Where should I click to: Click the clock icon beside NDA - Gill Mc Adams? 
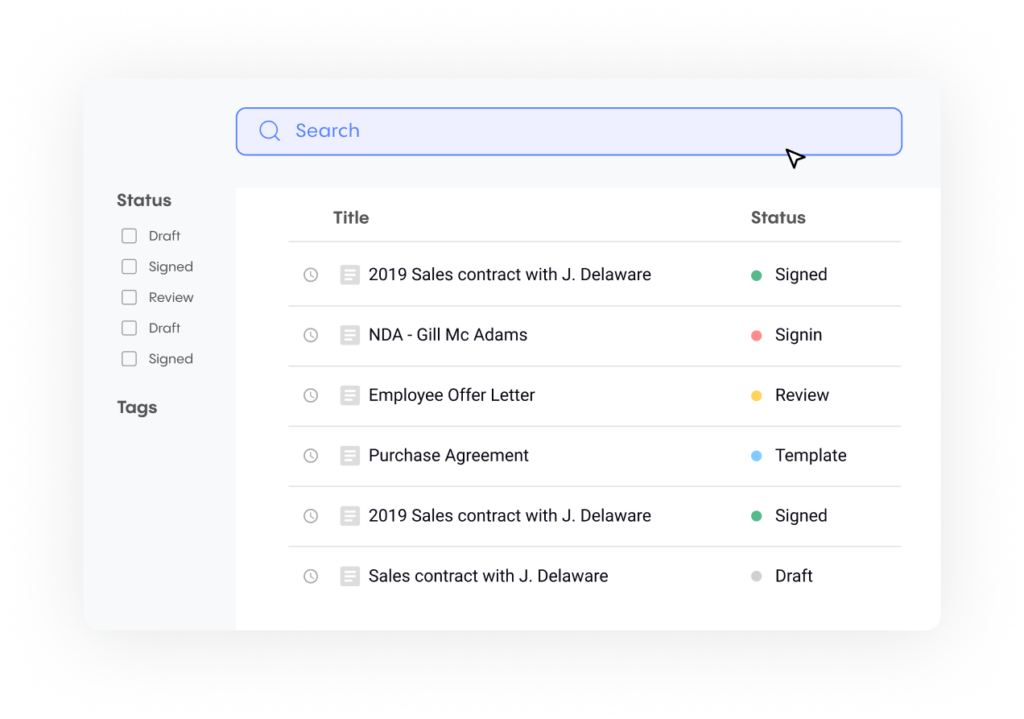[311, 335]
